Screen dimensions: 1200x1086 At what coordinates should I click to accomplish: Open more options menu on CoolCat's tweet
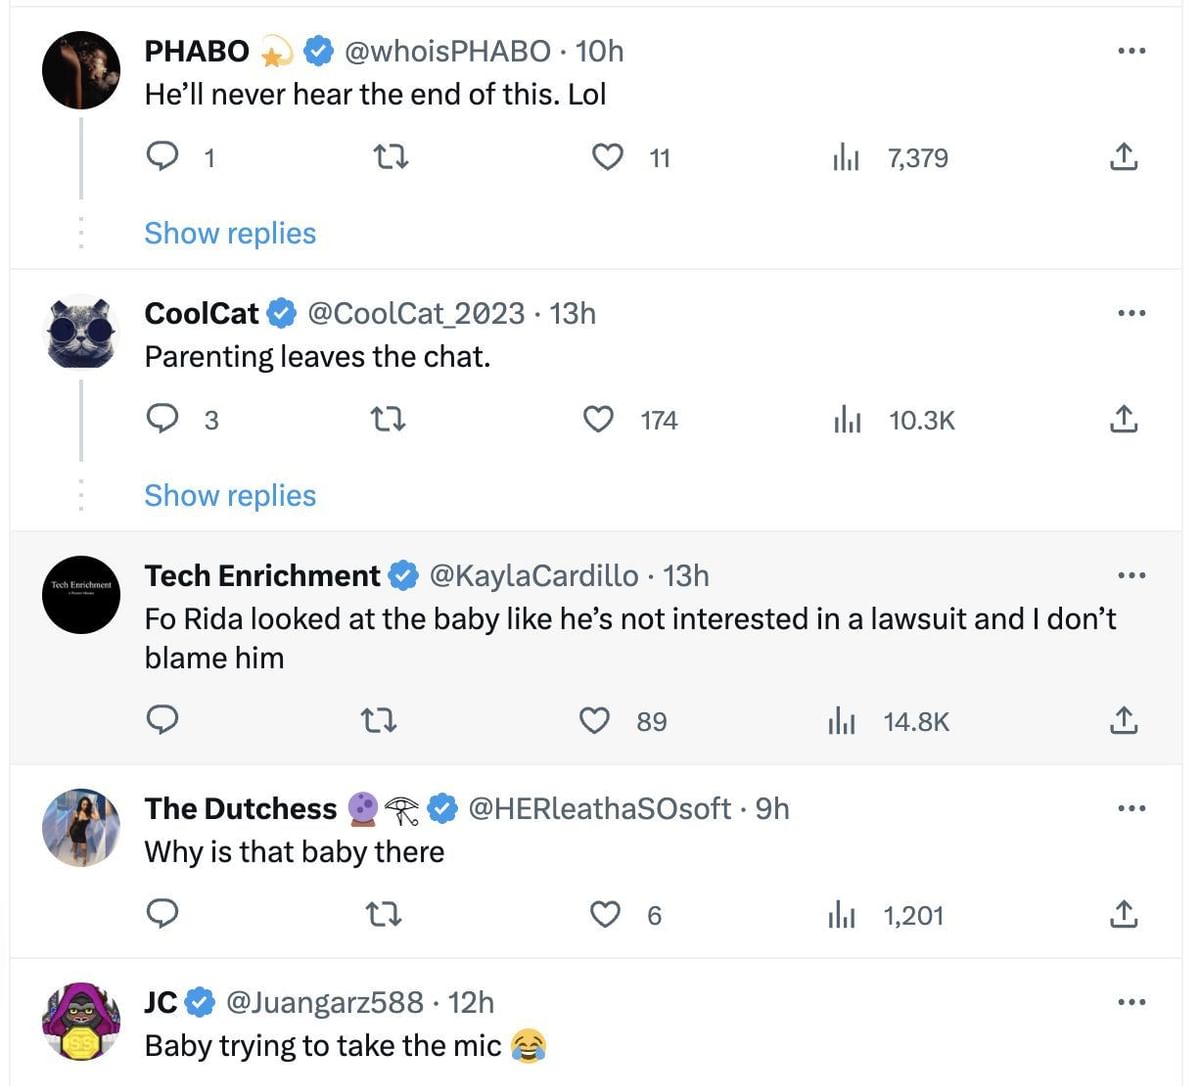click(x=1131, y=313)
